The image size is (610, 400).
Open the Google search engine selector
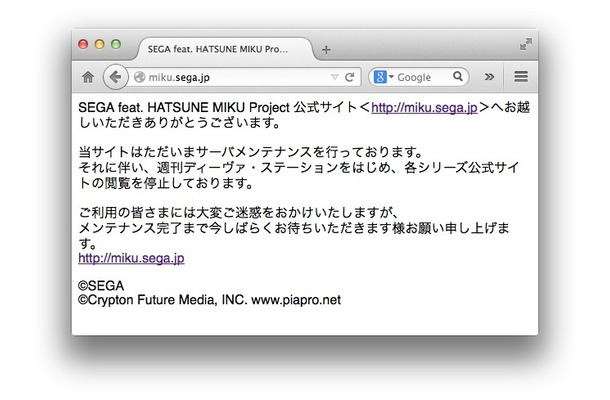click(x=383, y=77)
